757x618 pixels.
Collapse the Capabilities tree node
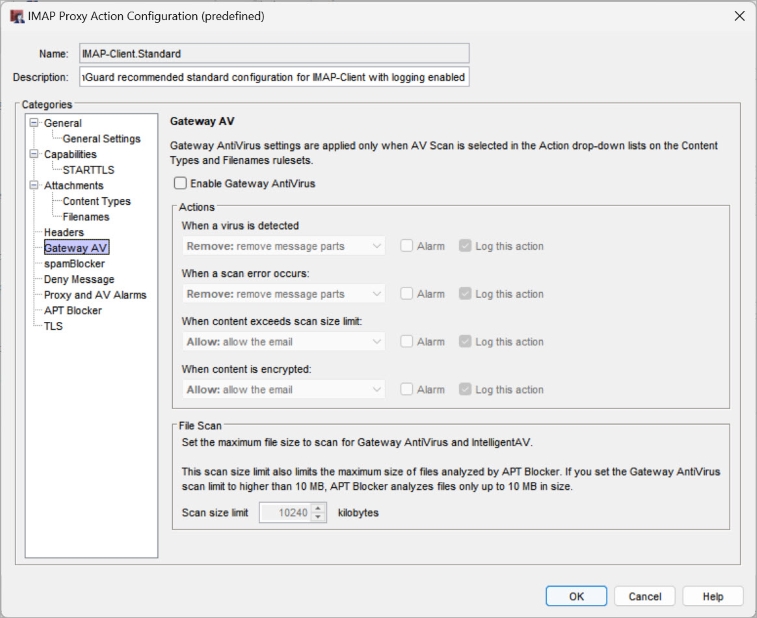34,154
